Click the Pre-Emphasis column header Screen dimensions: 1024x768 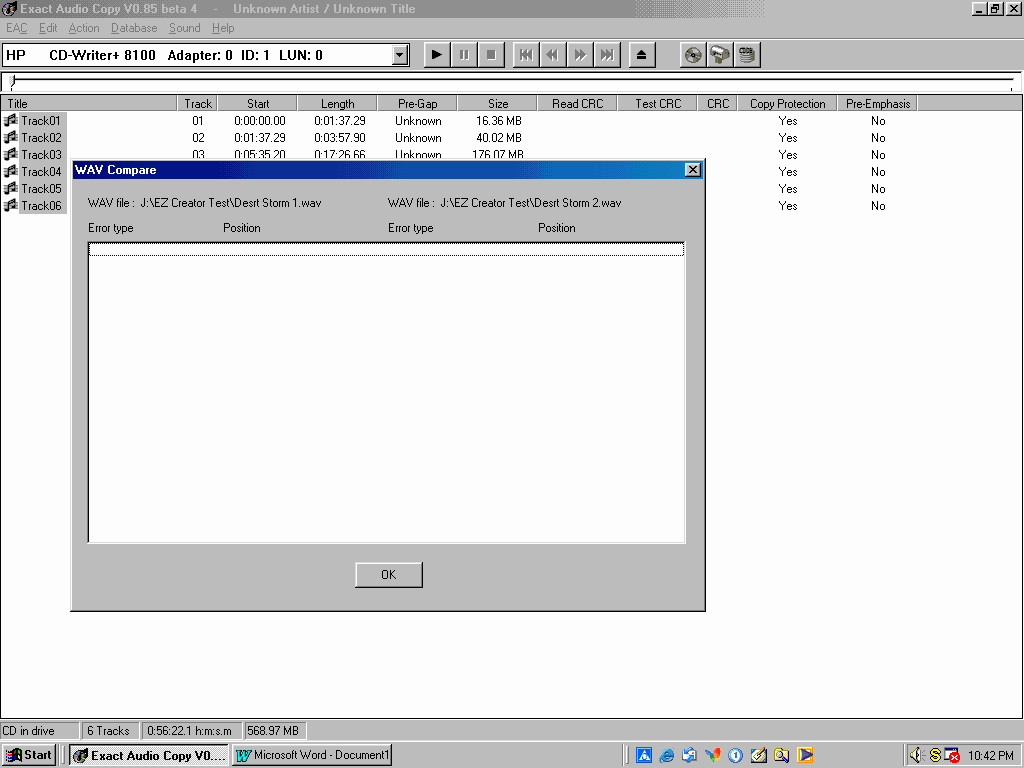(x=878, y=103)
